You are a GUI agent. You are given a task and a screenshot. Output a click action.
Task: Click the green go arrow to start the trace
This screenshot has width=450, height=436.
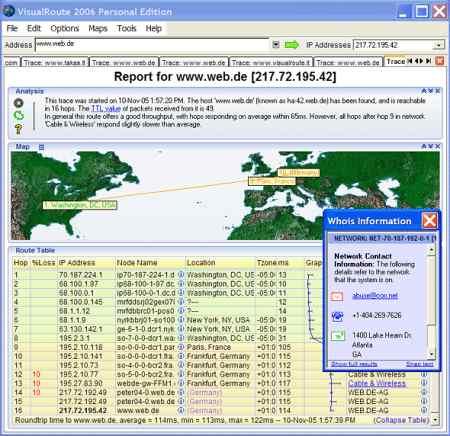tap(292, 45)
